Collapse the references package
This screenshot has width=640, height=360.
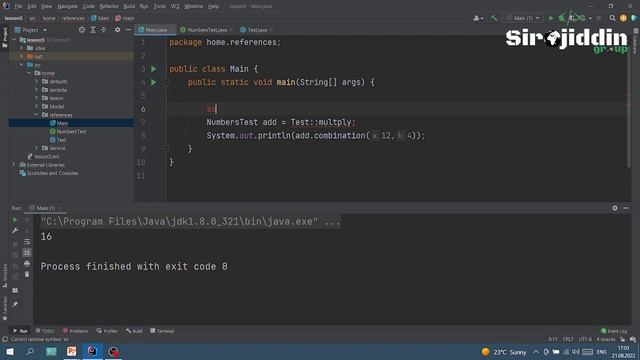pyautogui.click(x=36, y=115)
